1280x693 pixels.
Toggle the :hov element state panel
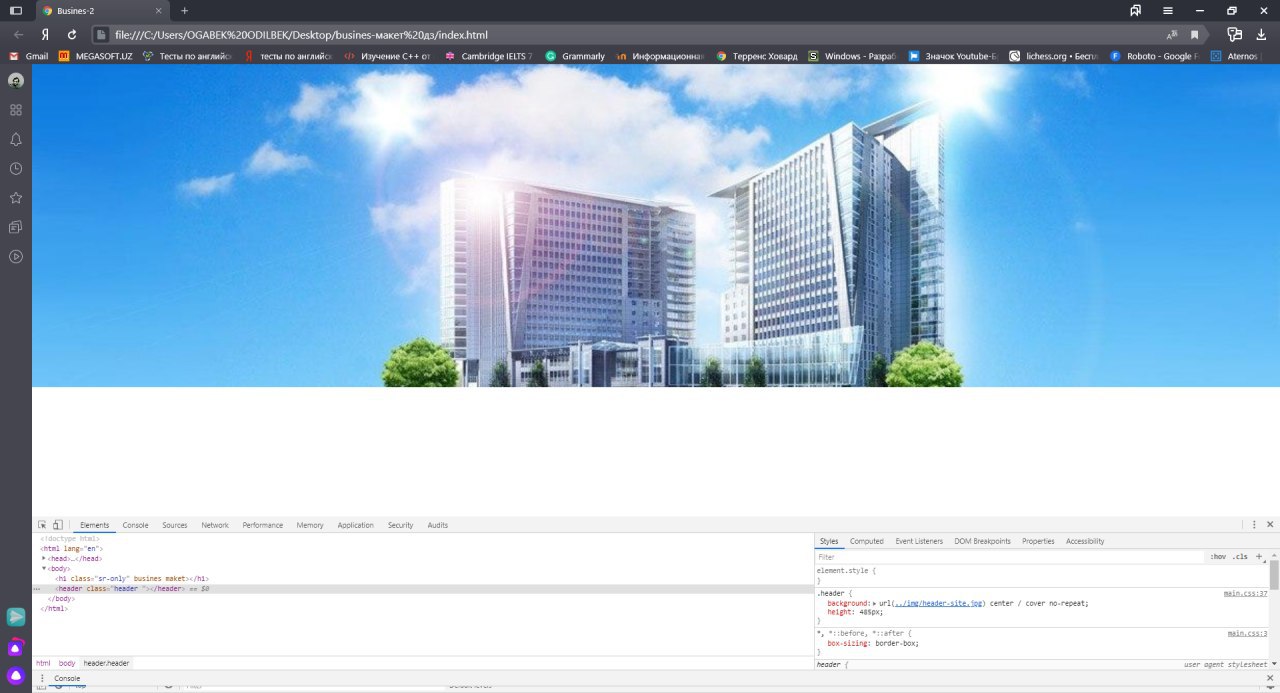click(1217, 556)
